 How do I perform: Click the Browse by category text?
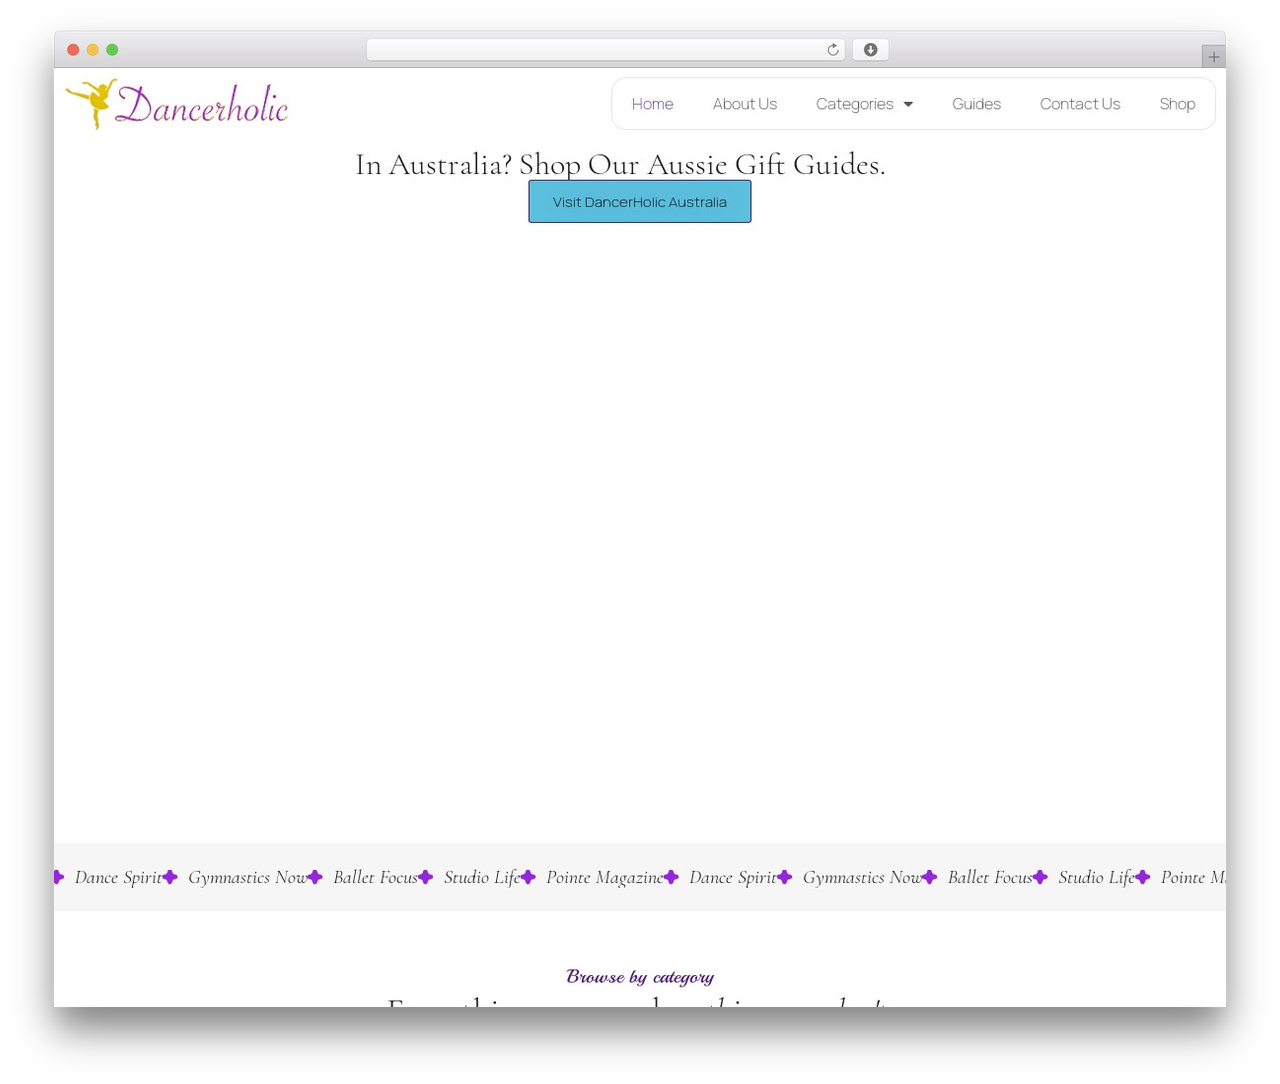(x=640, y=976)
